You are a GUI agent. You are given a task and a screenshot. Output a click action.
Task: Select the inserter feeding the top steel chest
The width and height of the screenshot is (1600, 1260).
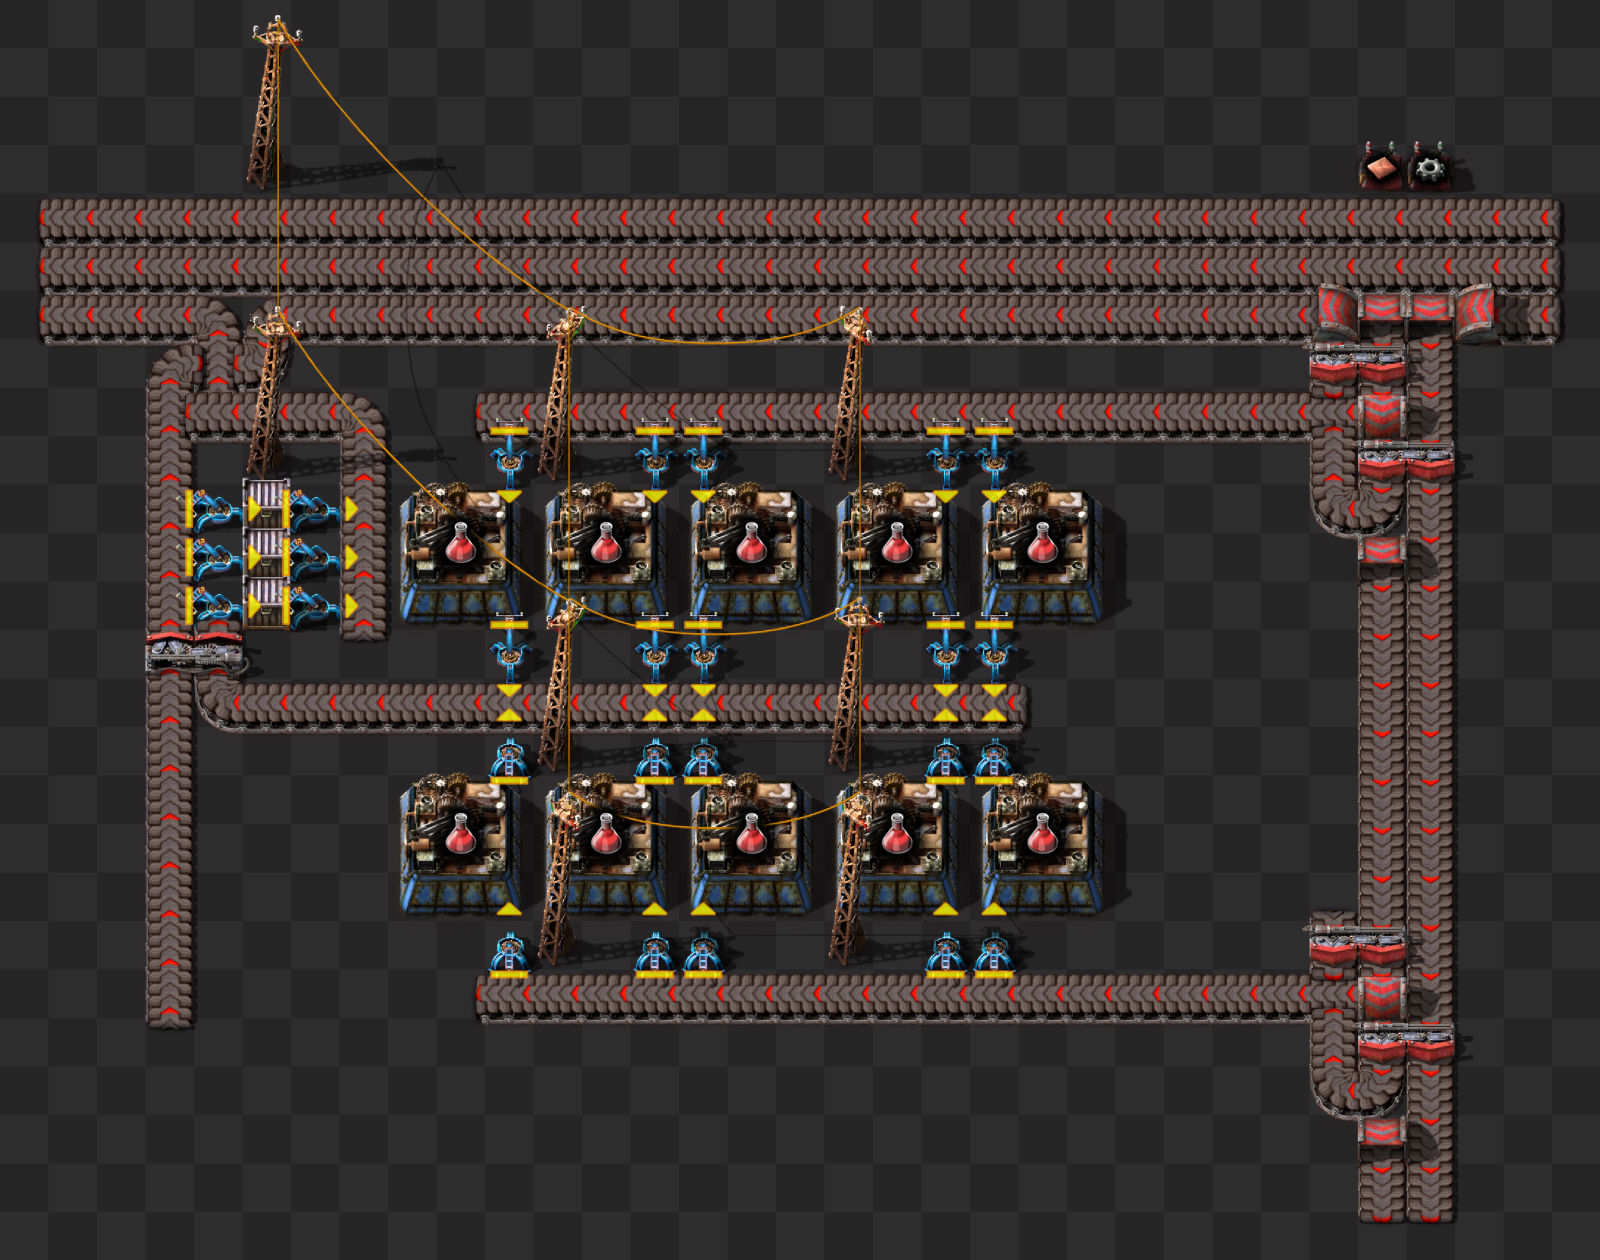click(216, 510)
